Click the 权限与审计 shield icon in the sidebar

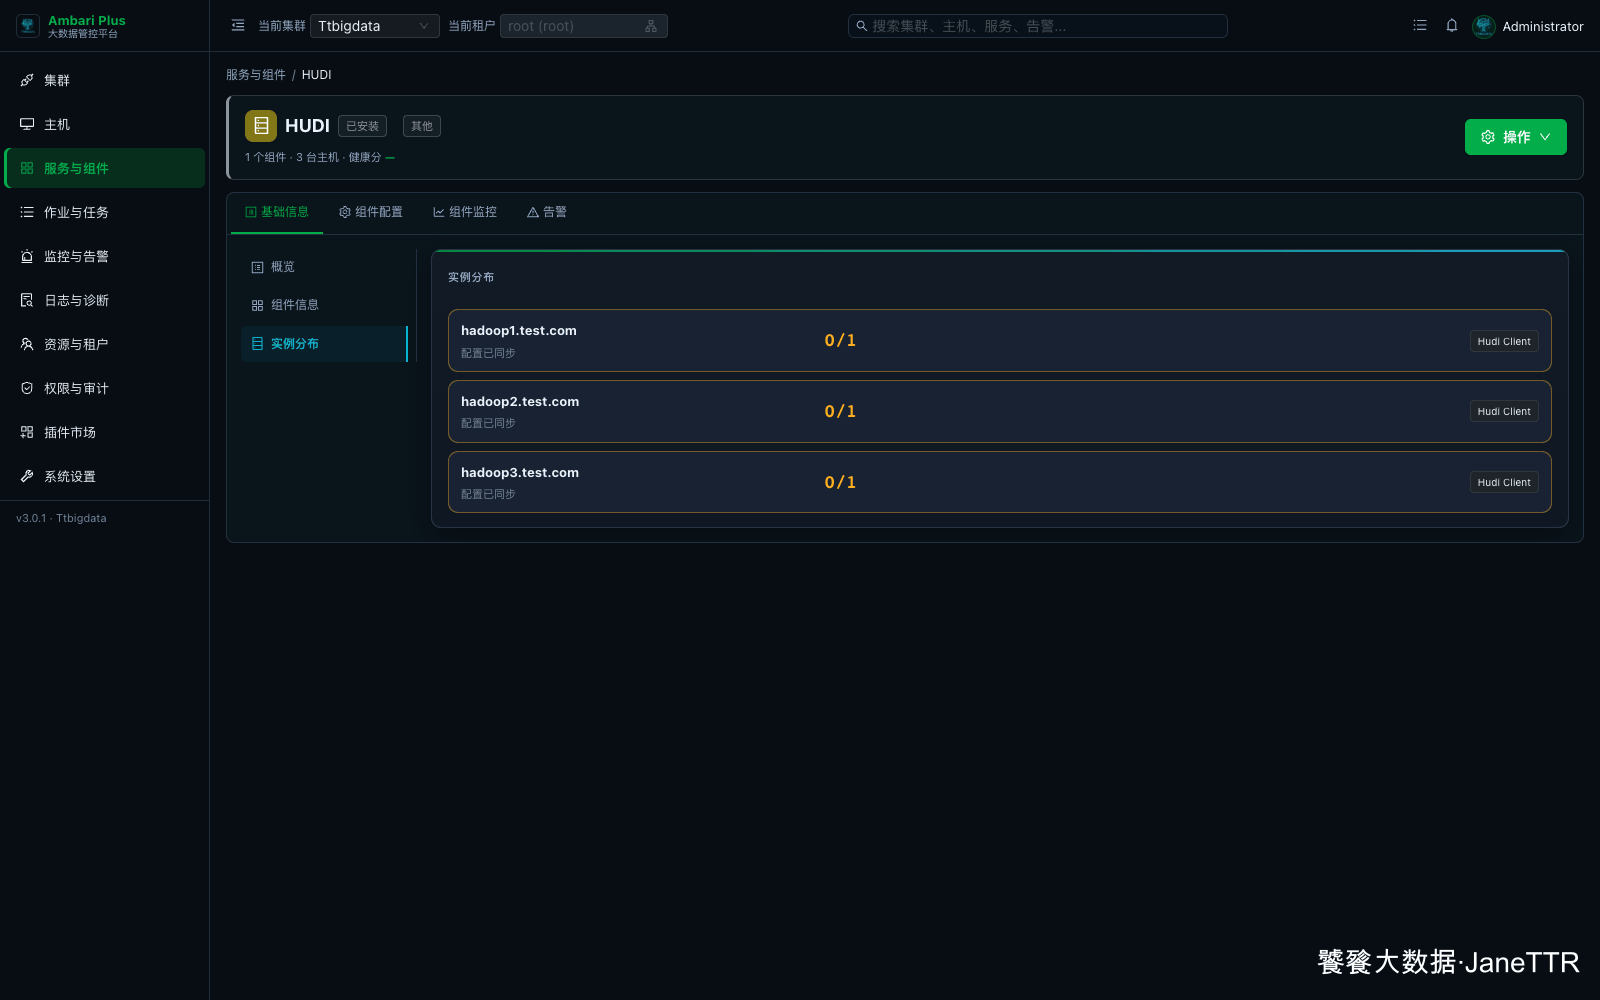(27, 388)
